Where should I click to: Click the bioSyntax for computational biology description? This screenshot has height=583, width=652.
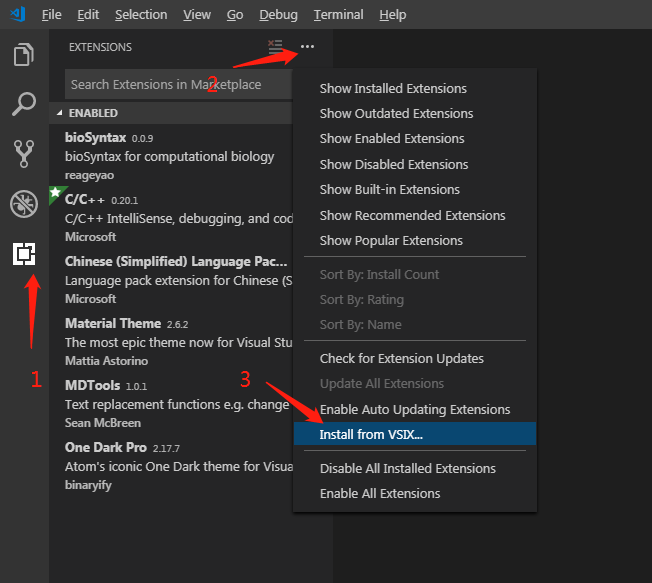tap(170, 157)
